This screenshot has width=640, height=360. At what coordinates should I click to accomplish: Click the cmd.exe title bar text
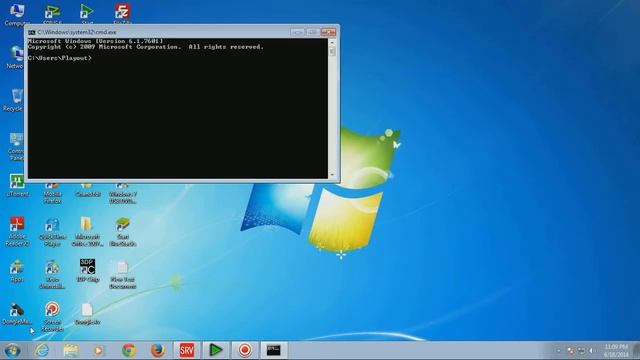click(x=77, y=32)
